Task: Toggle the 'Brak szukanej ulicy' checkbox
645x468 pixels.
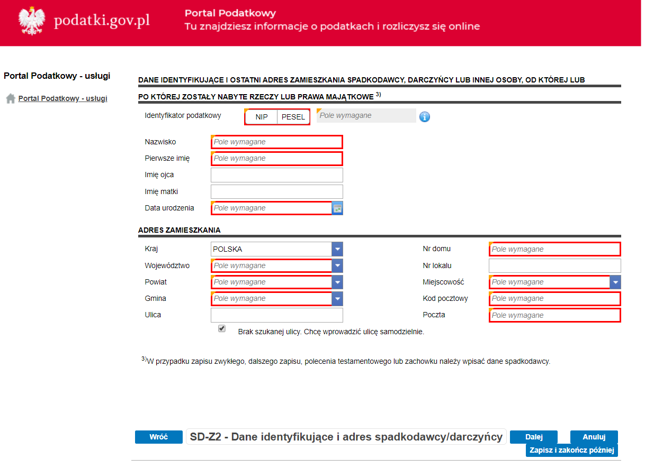Action: point(222,328)
